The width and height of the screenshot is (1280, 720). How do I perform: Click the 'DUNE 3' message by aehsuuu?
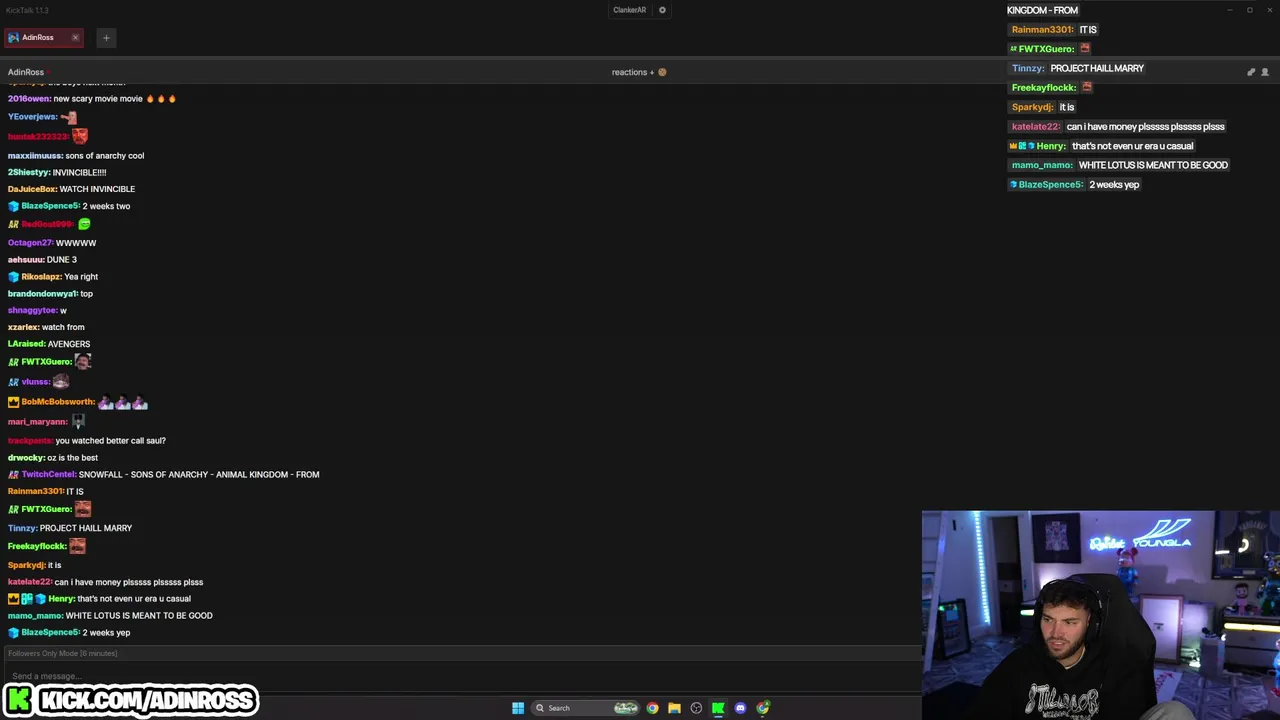pyautogui.click(x=62, y=260)
